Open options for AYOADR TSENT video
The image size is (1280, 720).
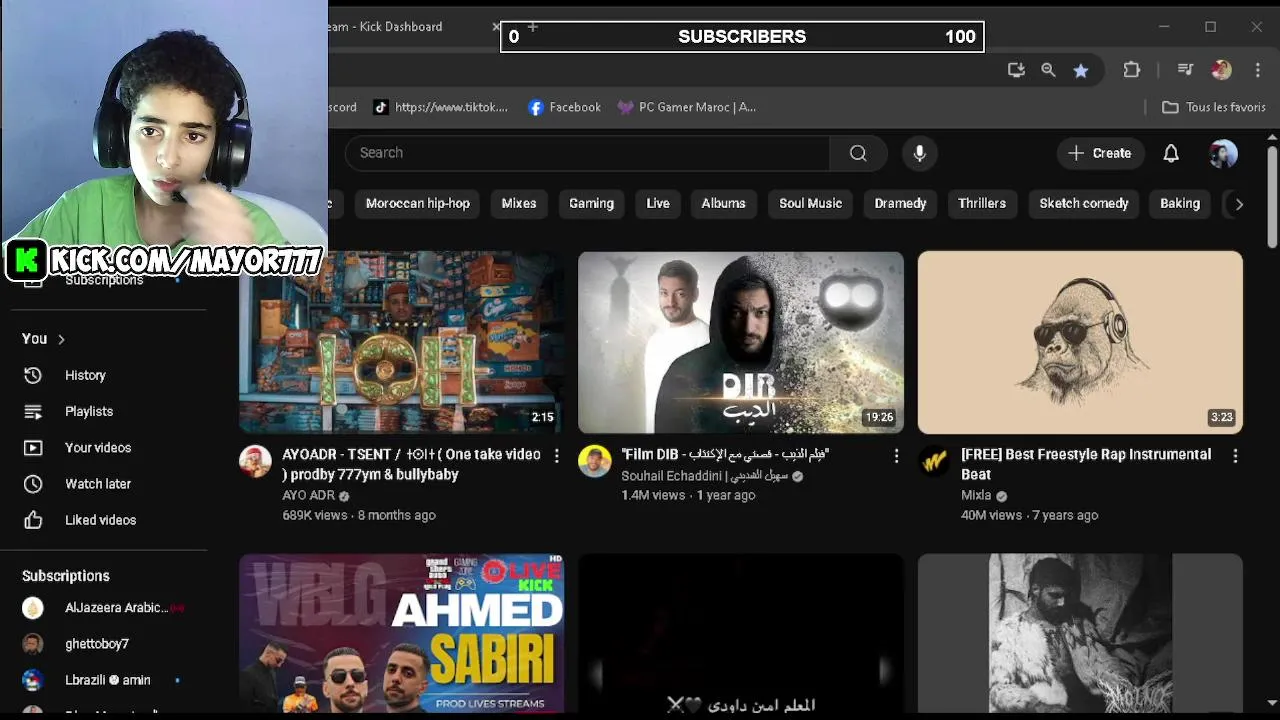[556, 456]
